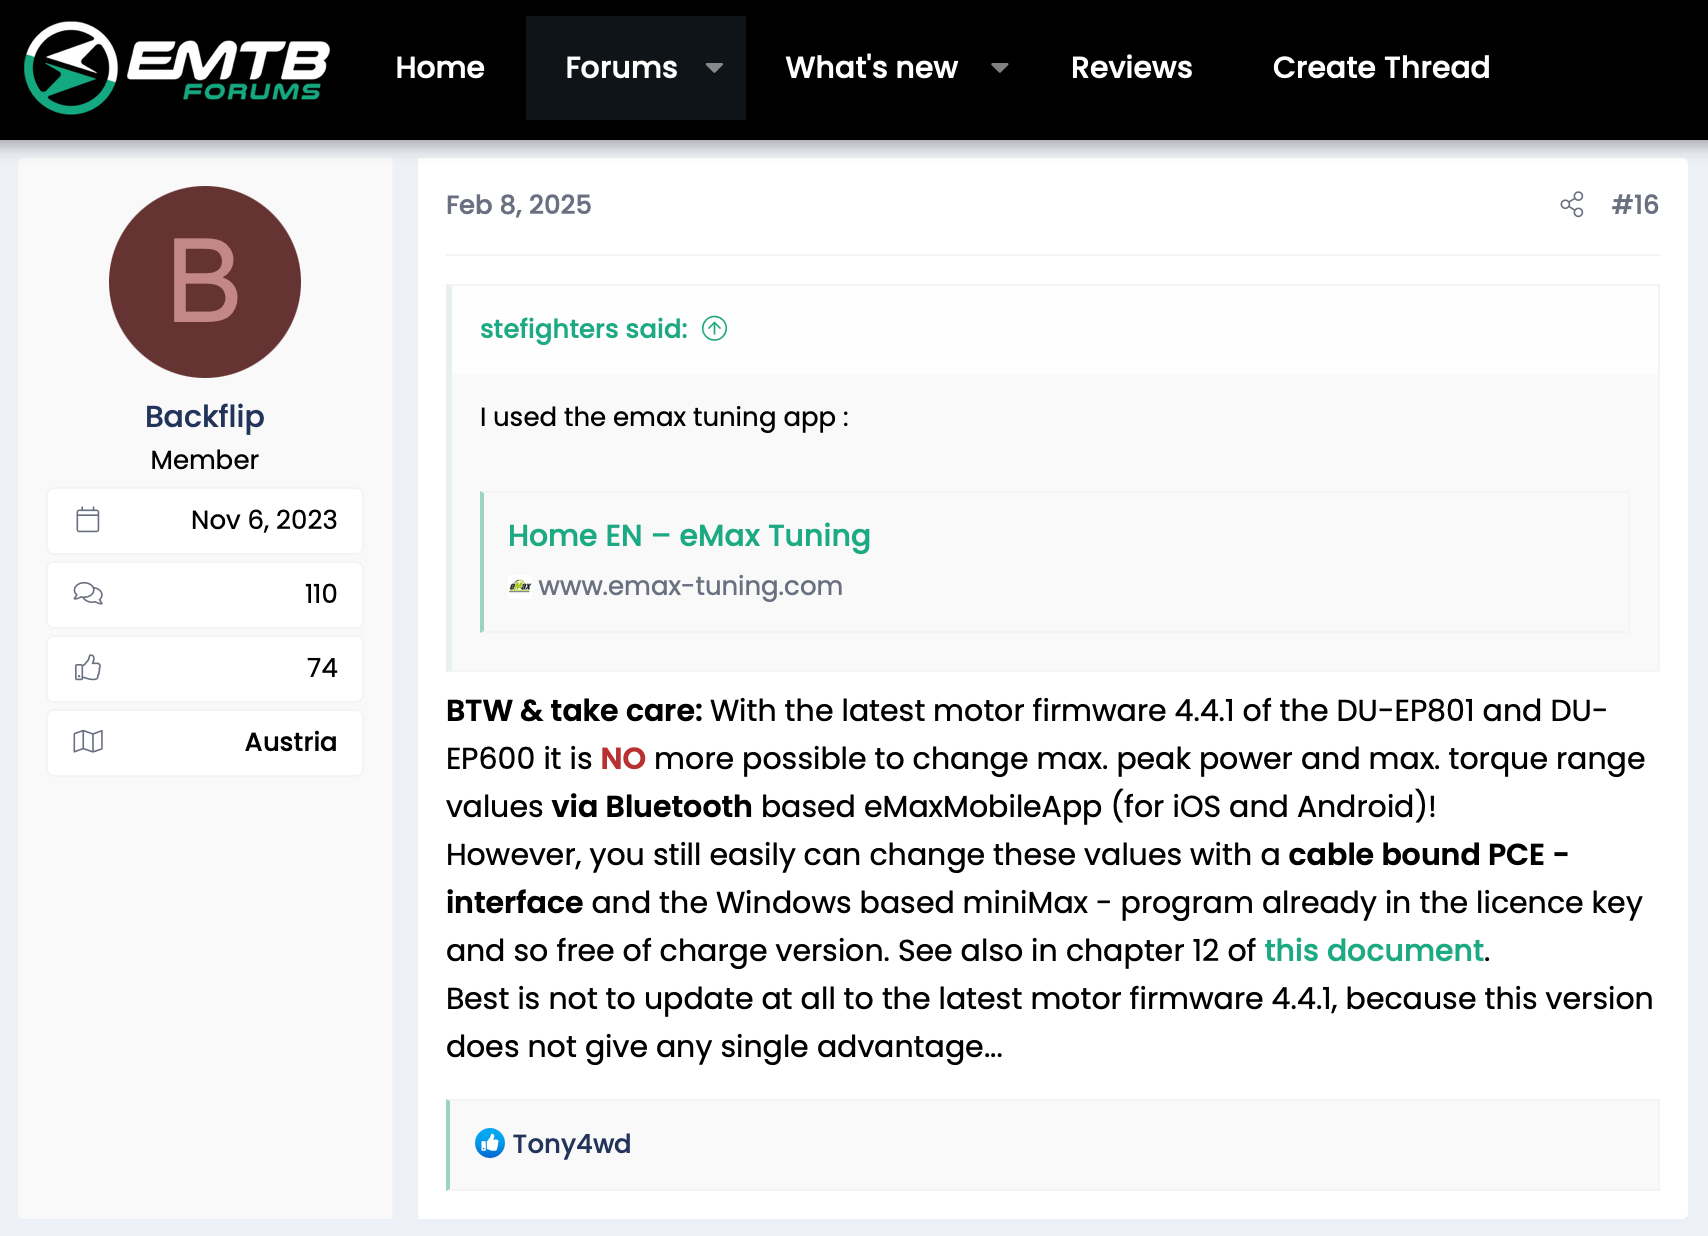Select Create Thread in navigation

coord(1381,68)
